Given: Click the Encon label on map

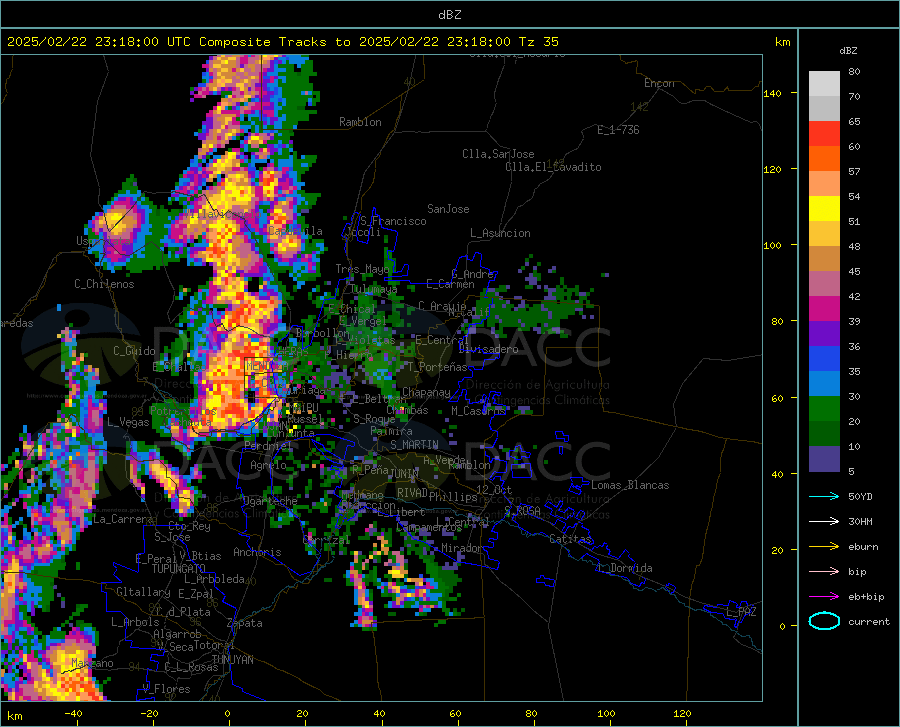Looking at the screenshot, I should tap(659, 83).
